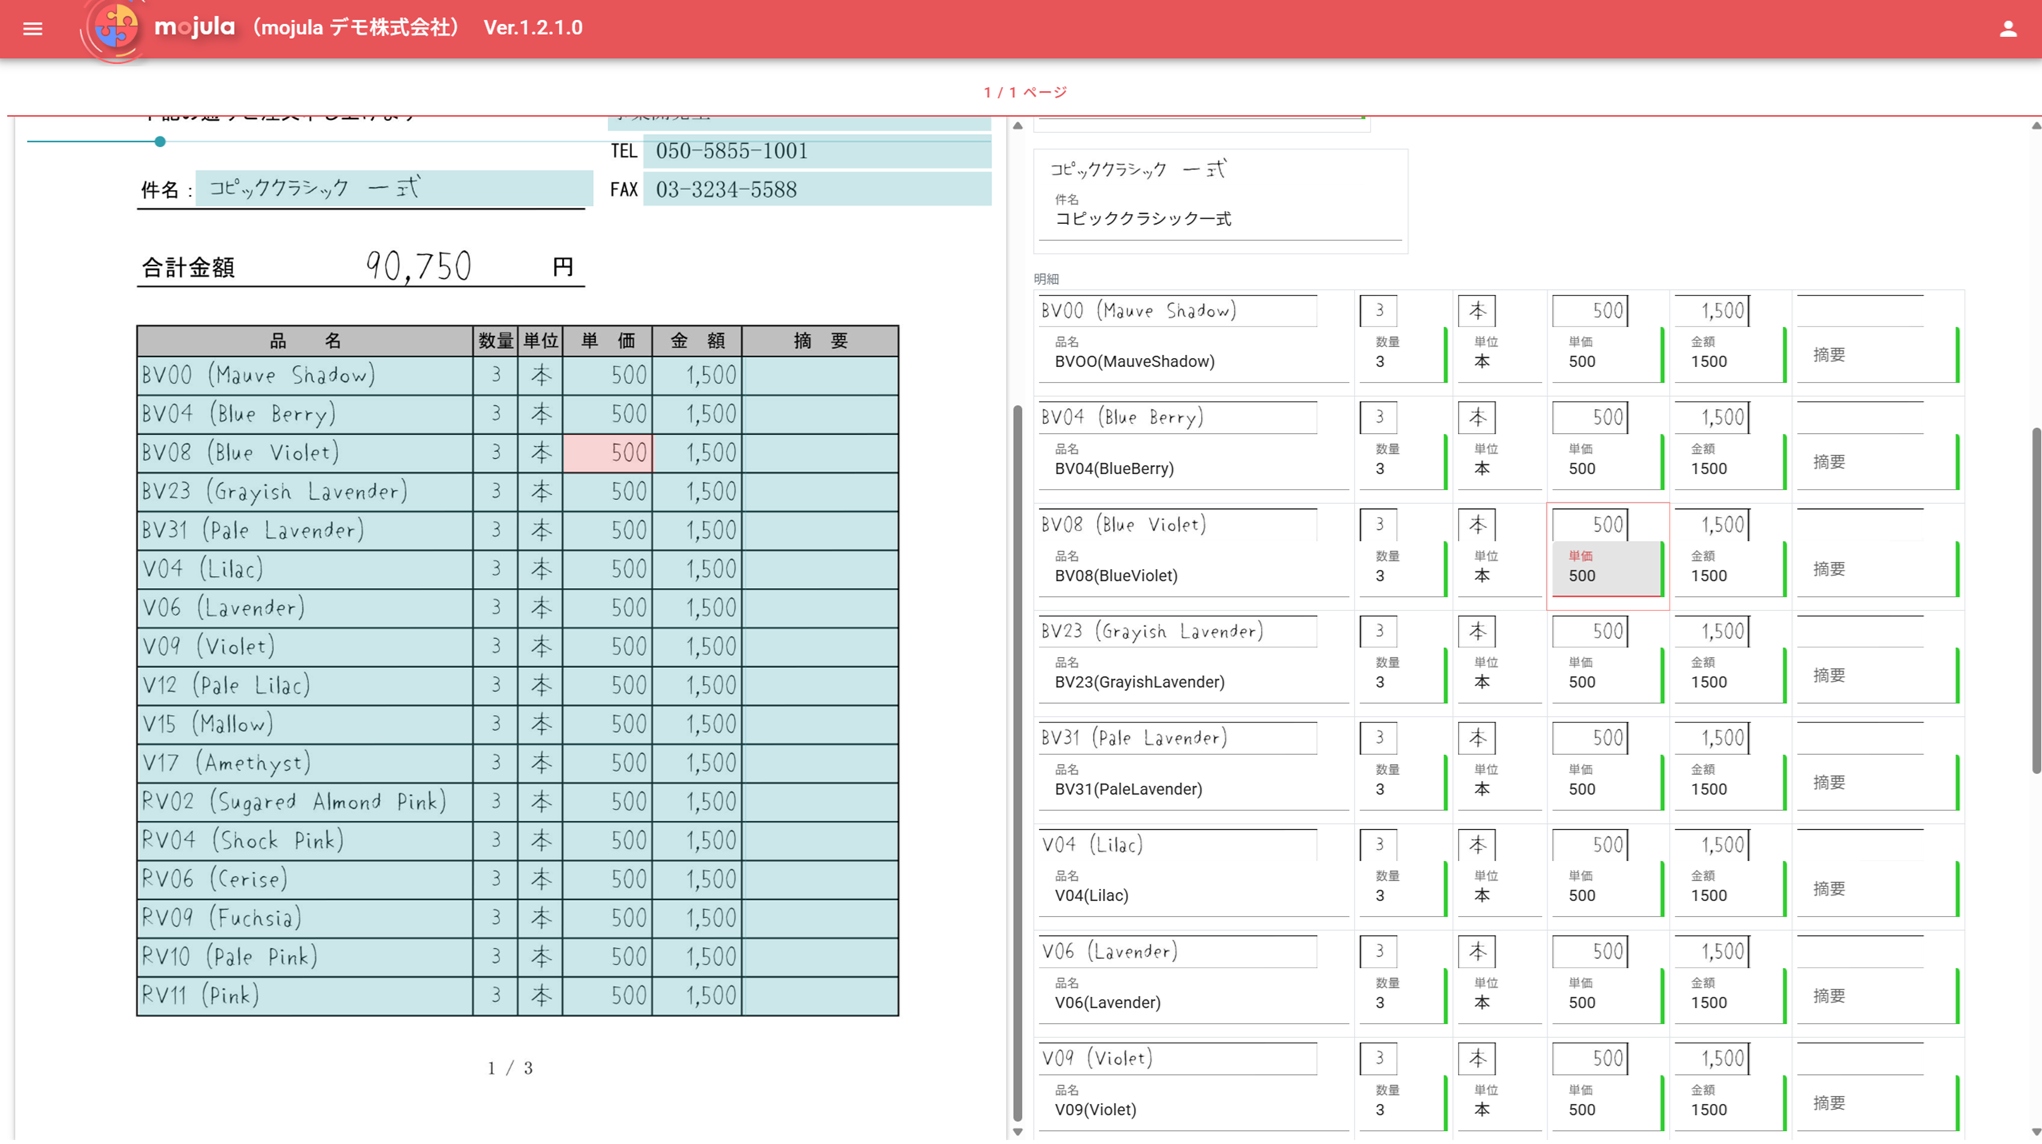Open the user account icon
The image size is (2042, 1144).
click(x=2008, y=29)
